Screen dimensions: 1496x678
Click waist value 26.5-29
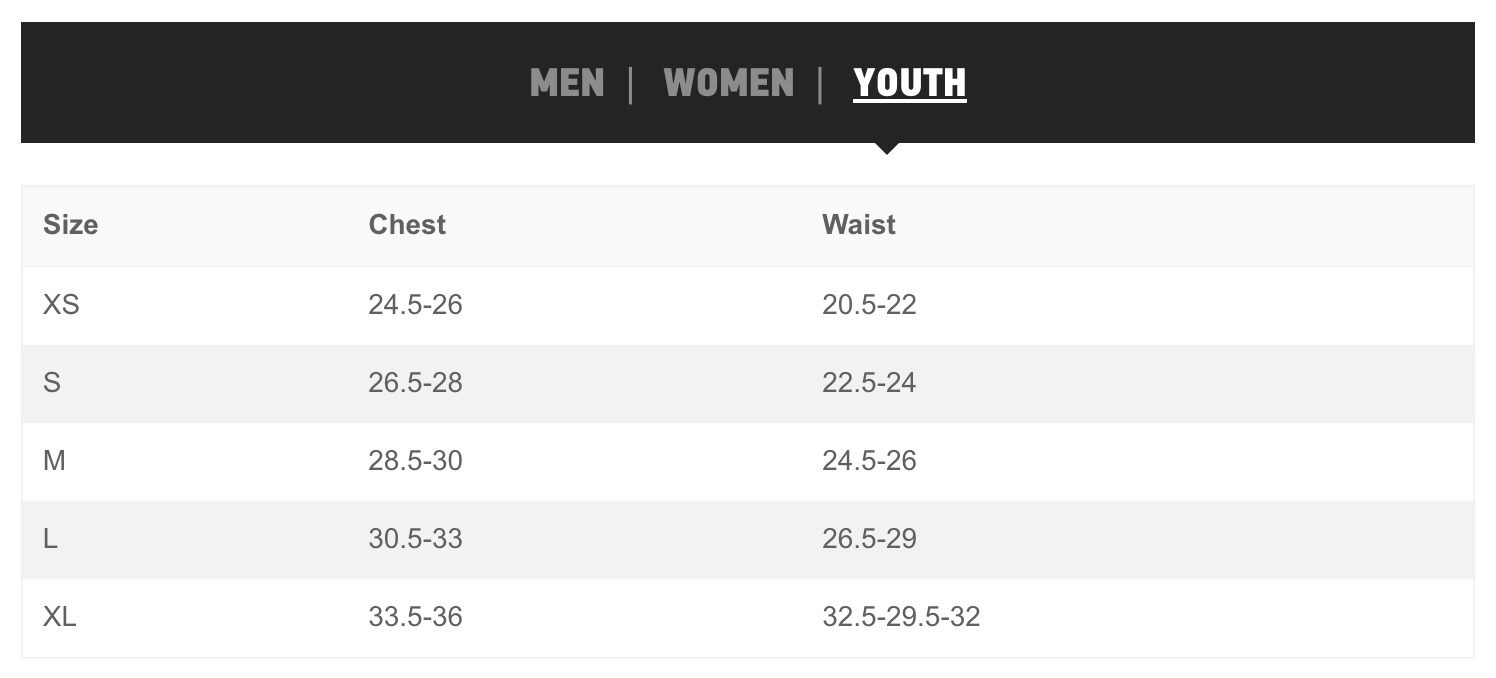click(869, 538)
